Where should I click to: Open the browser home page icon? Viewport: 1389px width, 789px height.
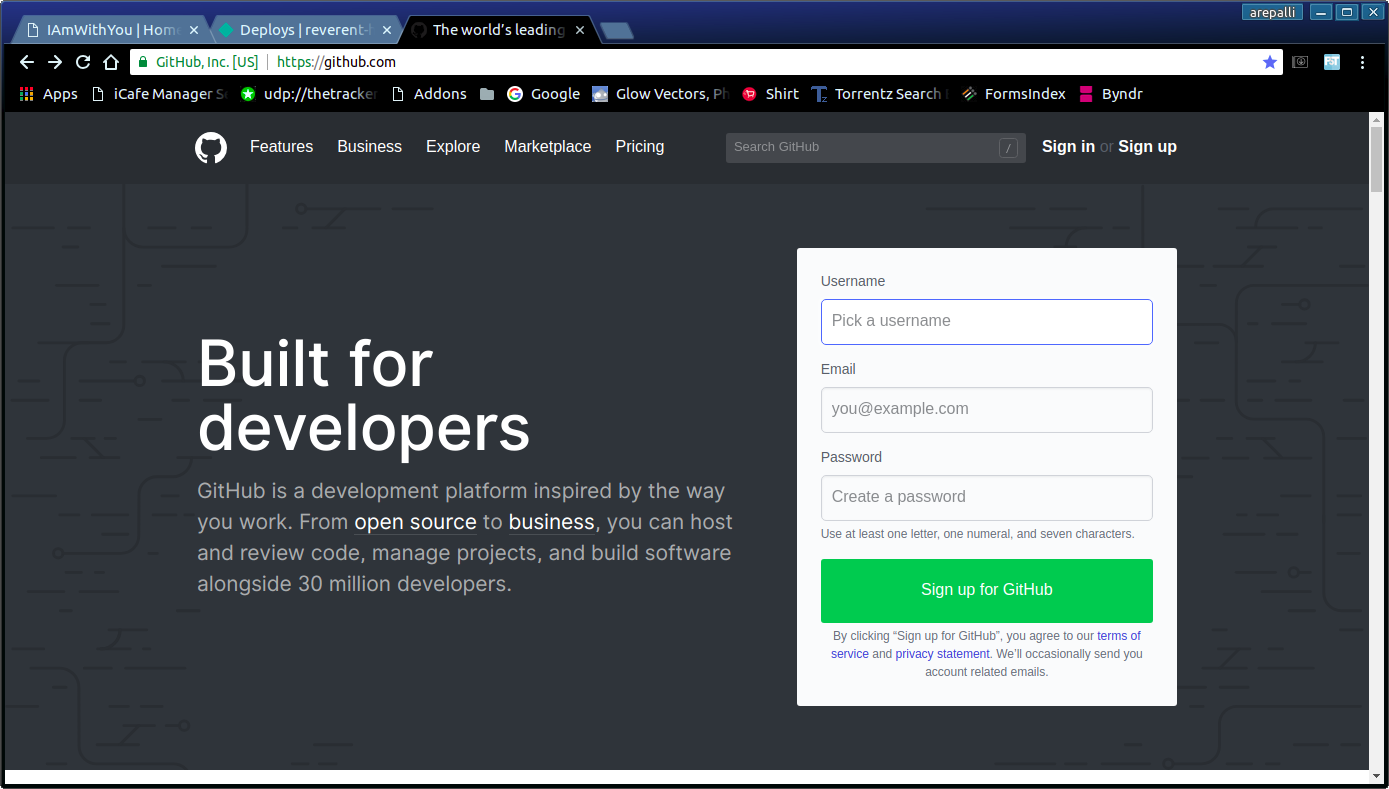[x=111, y=62]
